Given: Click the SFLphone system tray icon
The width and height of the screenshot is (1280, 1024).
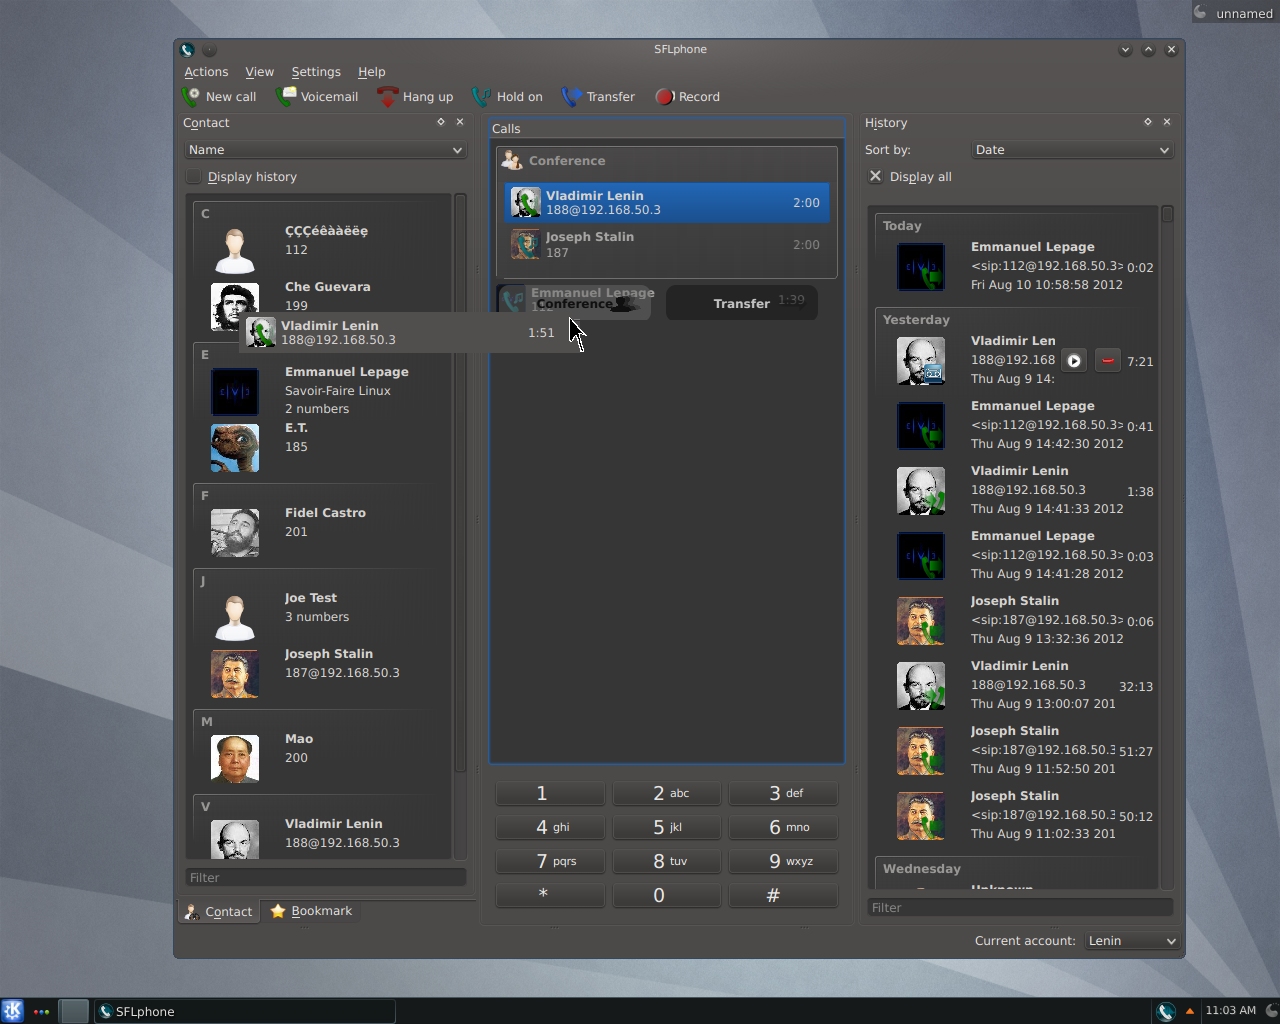Looking at the screenshot, I should 1166,1011.
